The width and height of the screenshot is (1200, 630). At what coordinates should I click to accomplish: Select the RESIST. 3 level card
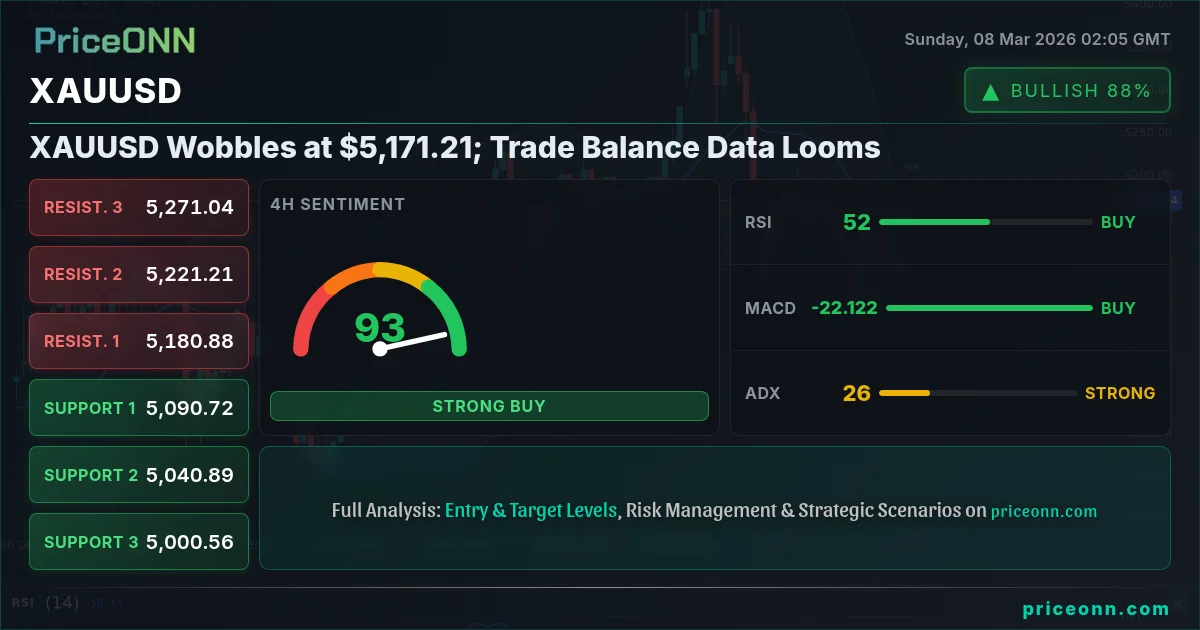(139, 207)
